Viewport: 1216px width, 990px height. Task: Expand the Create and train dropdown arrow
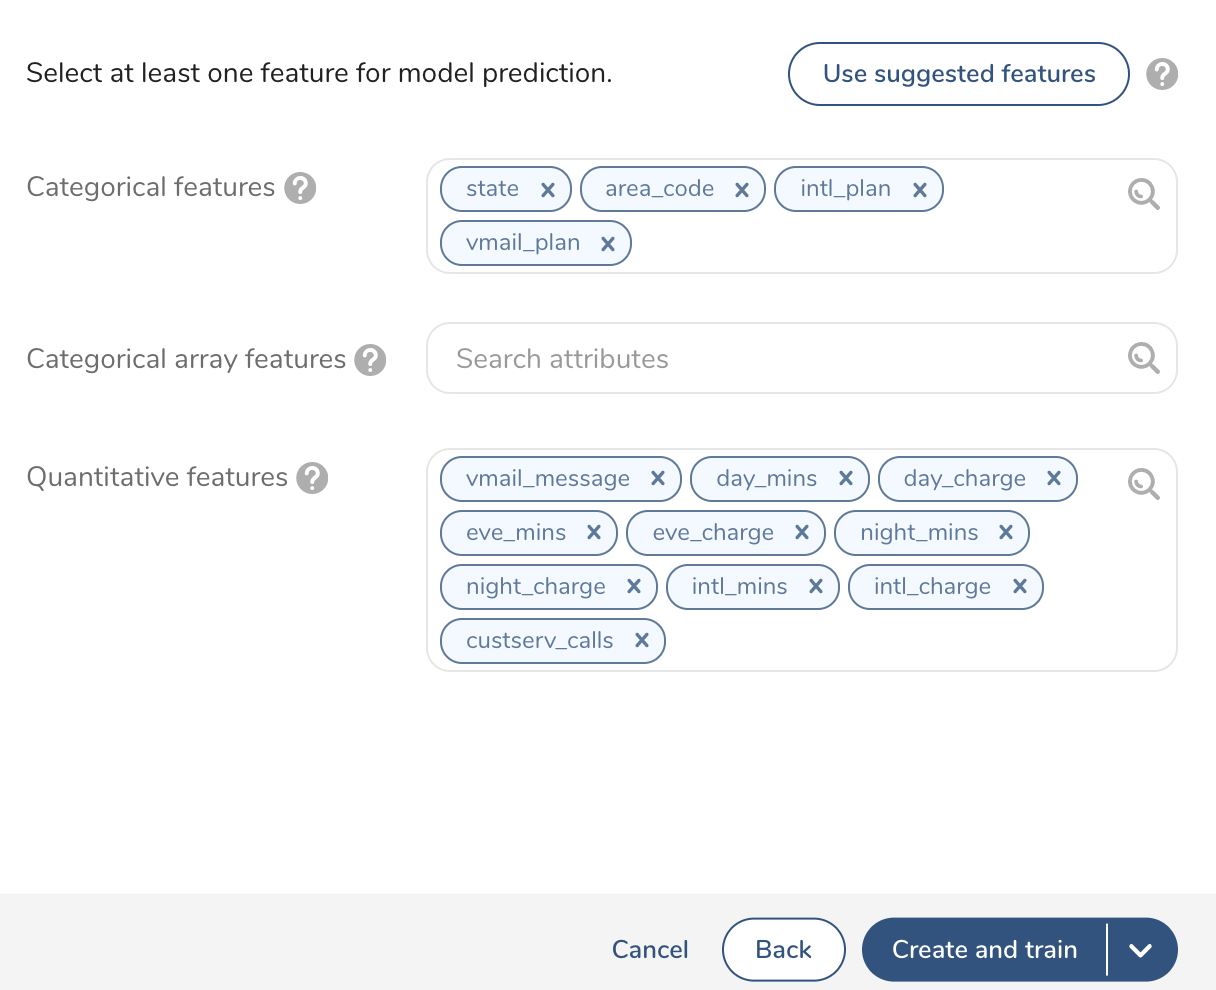point(1141,950)
